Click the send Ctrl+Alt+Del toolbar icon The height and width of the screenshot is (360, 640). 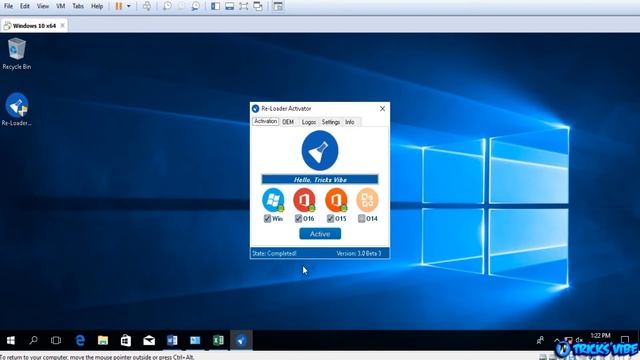147,6
